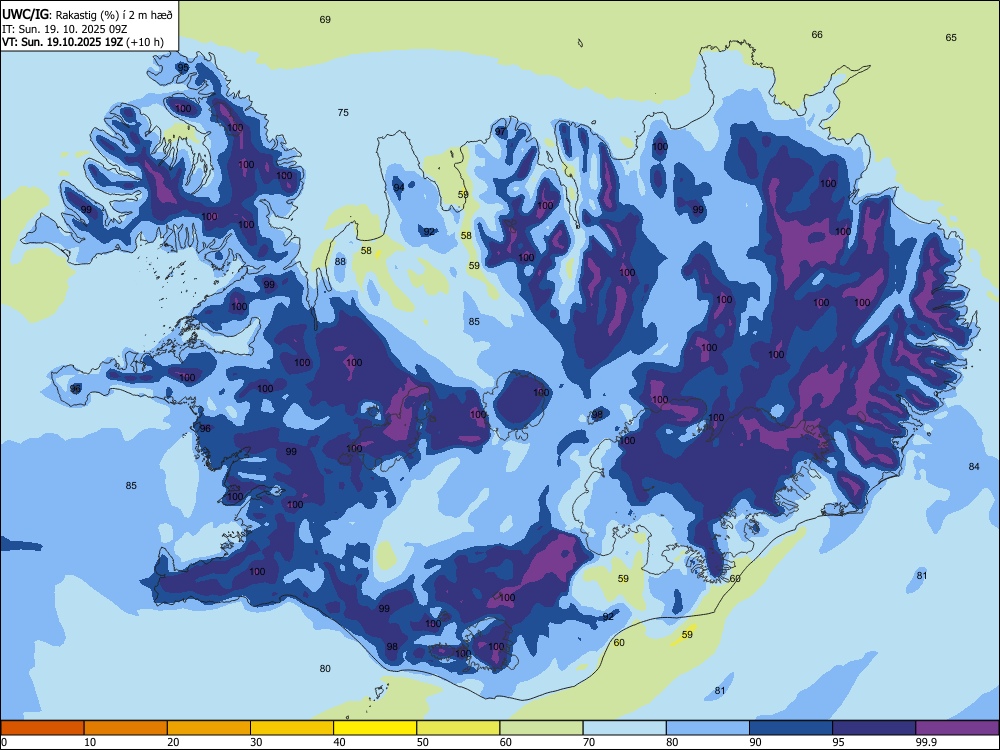Screen dimensions: 1000x750
Task: Click the legend tick label 70
Action: click(x=589, y=742)
